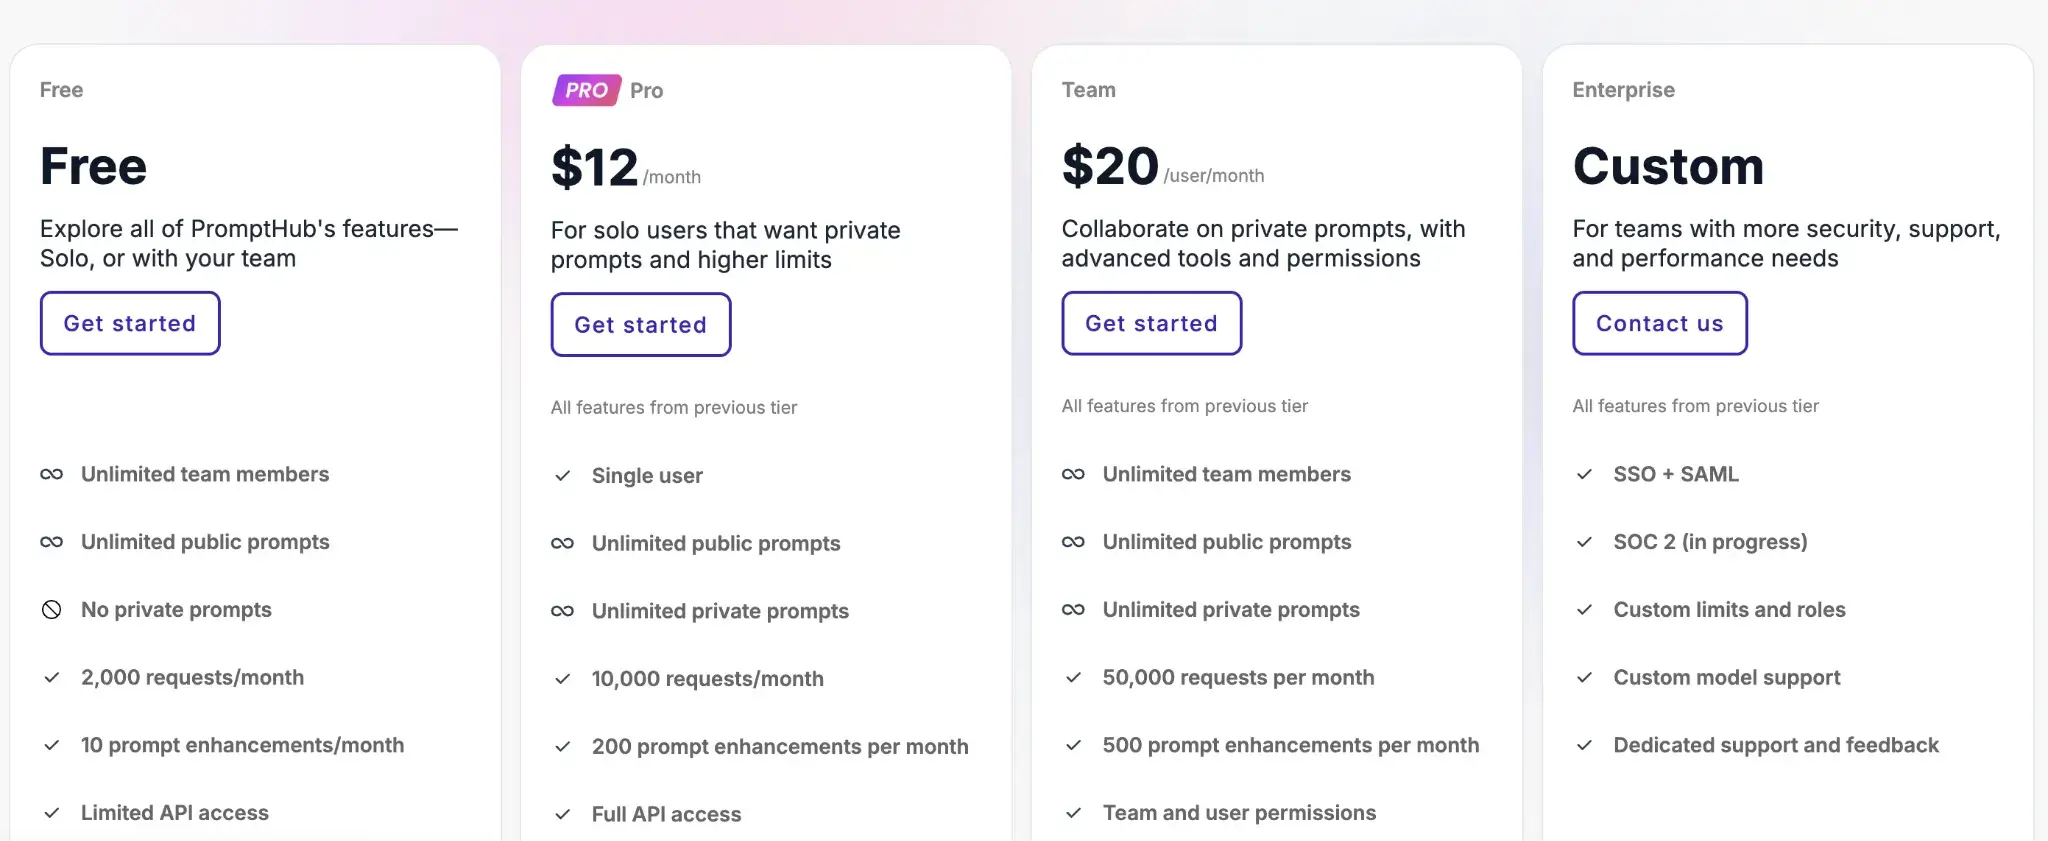Screen dimensions: 2048x841
Task: Click checkmark icon next to Single user
Action: coord(563,476)
